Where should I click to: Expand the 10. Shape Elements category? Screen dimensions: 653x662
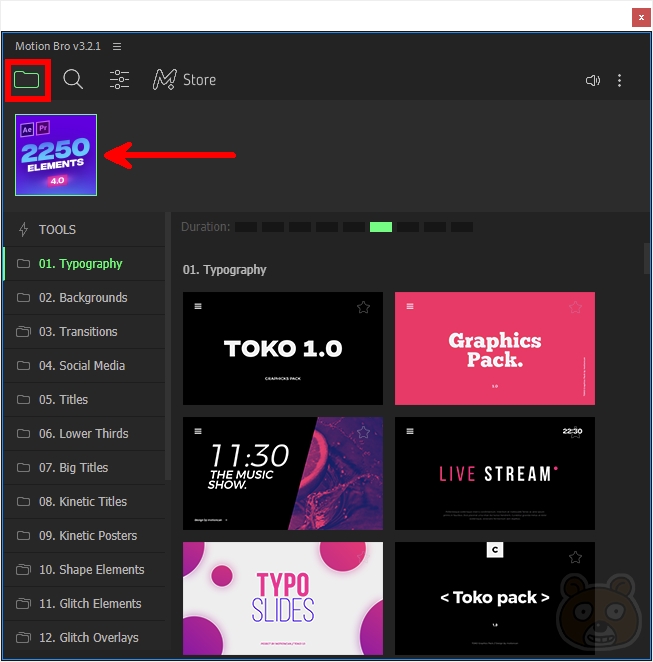[x=84, y=570]
